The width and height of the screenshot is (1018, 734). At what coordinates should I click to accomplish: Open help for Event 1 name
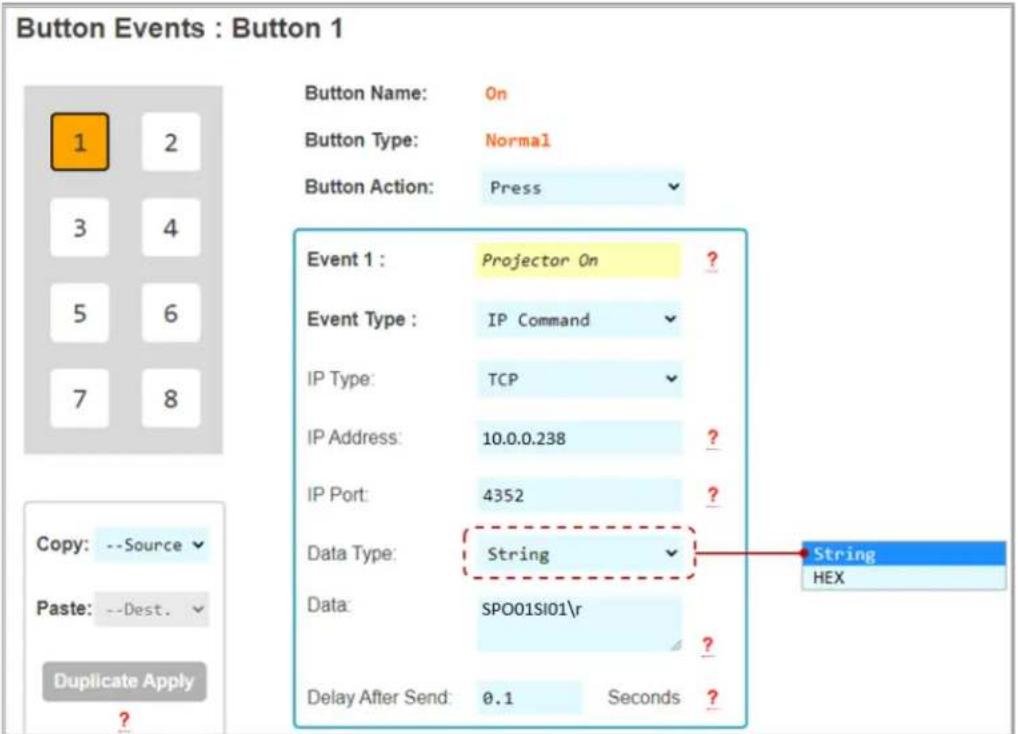point(712,260)
